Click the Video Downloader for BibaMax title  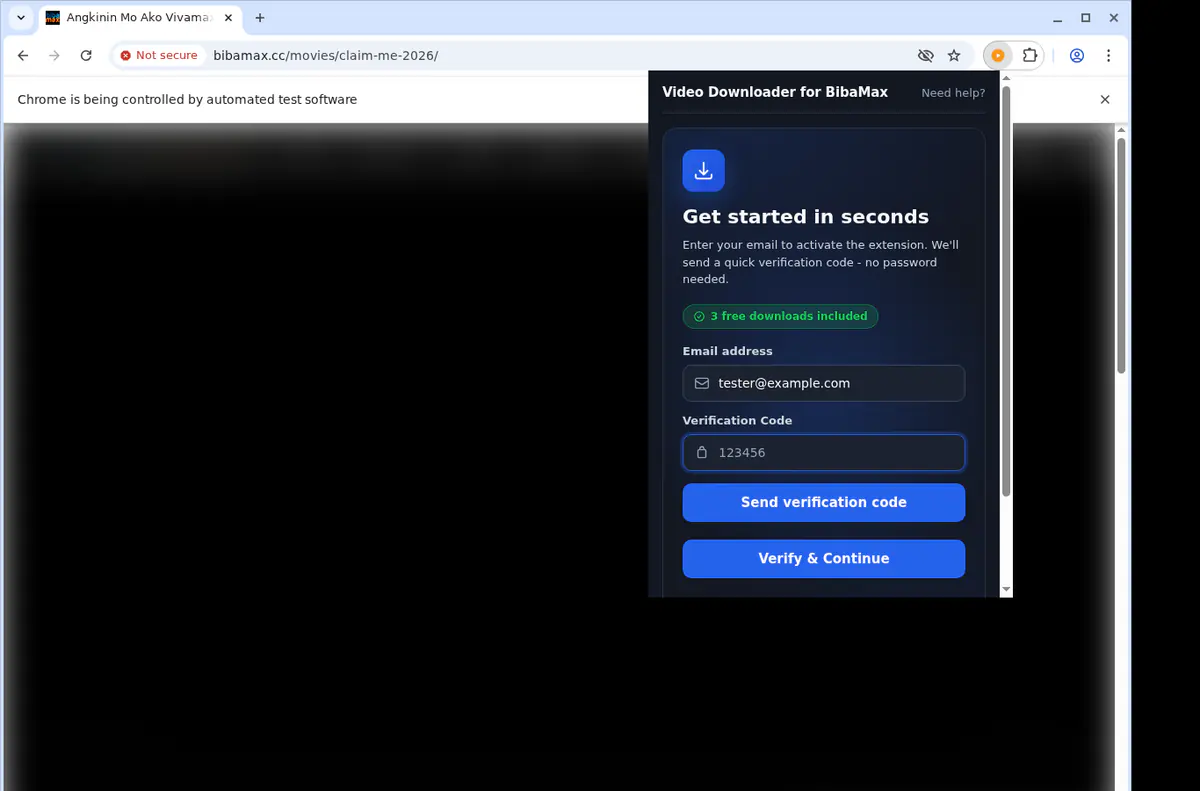pos(775,92)
